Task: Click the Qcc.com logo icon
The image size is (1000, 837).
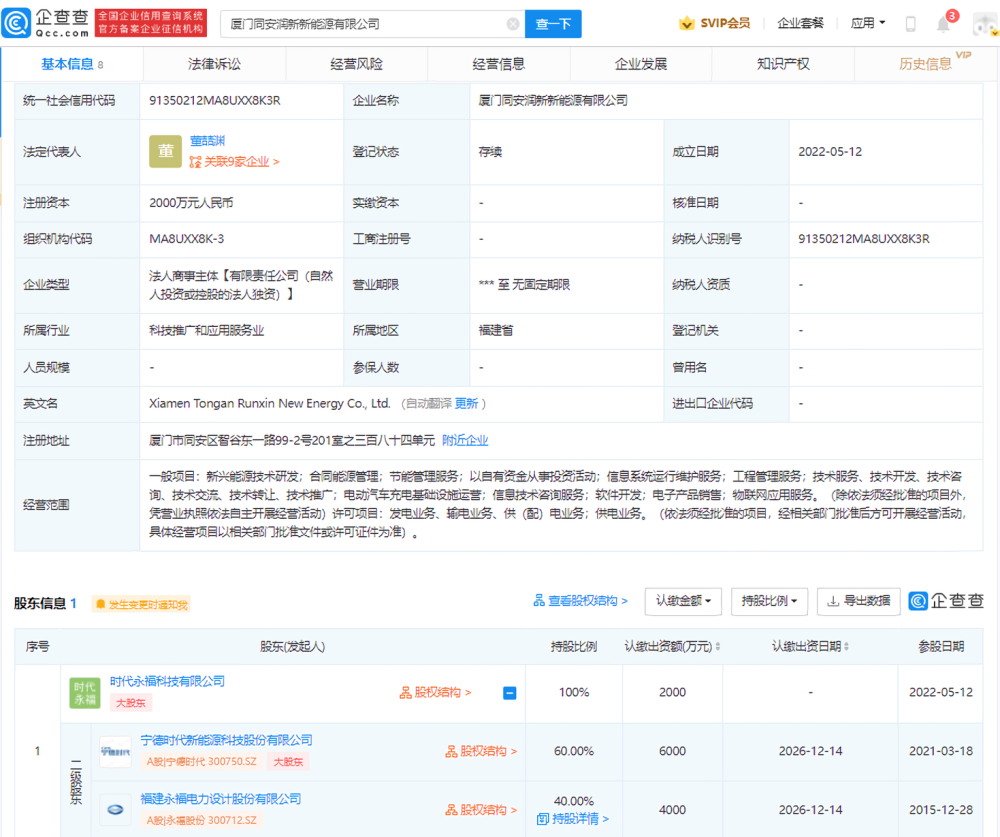Action: 16,24
